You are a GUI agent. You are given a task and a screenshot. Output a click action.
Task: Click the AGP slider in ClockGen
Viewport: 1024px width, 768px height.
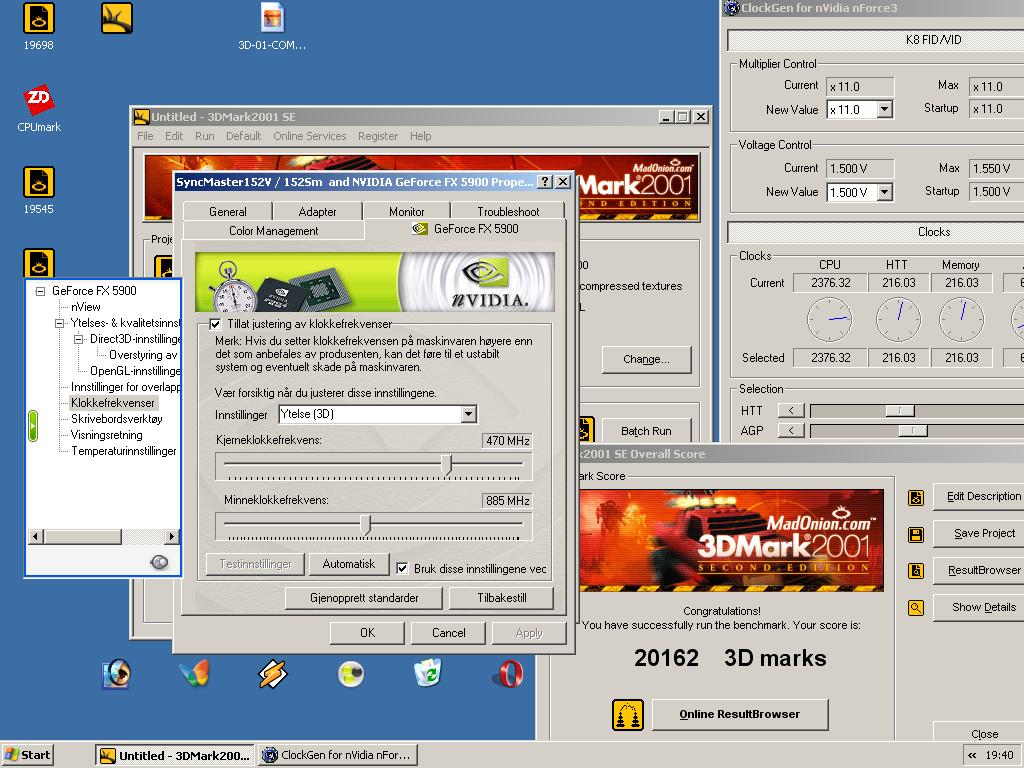click(x=913, y=430)
